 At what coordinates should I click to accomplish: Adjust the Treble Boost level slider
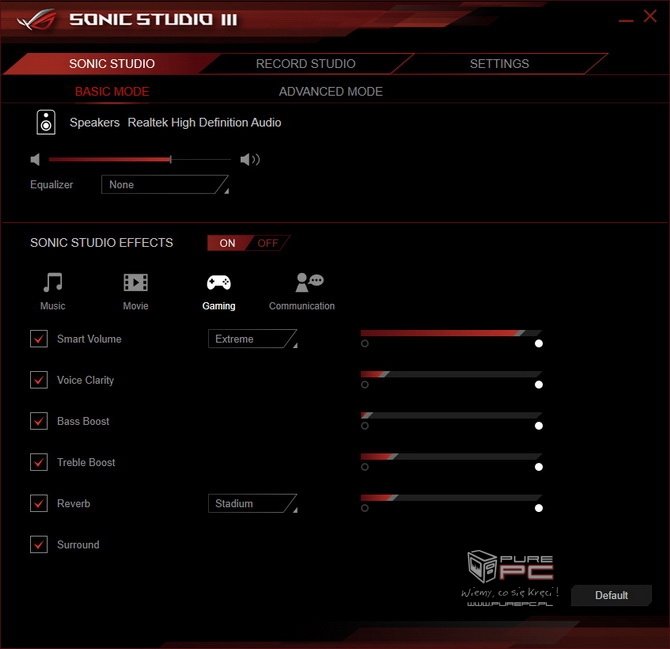(x=451, y=456)
